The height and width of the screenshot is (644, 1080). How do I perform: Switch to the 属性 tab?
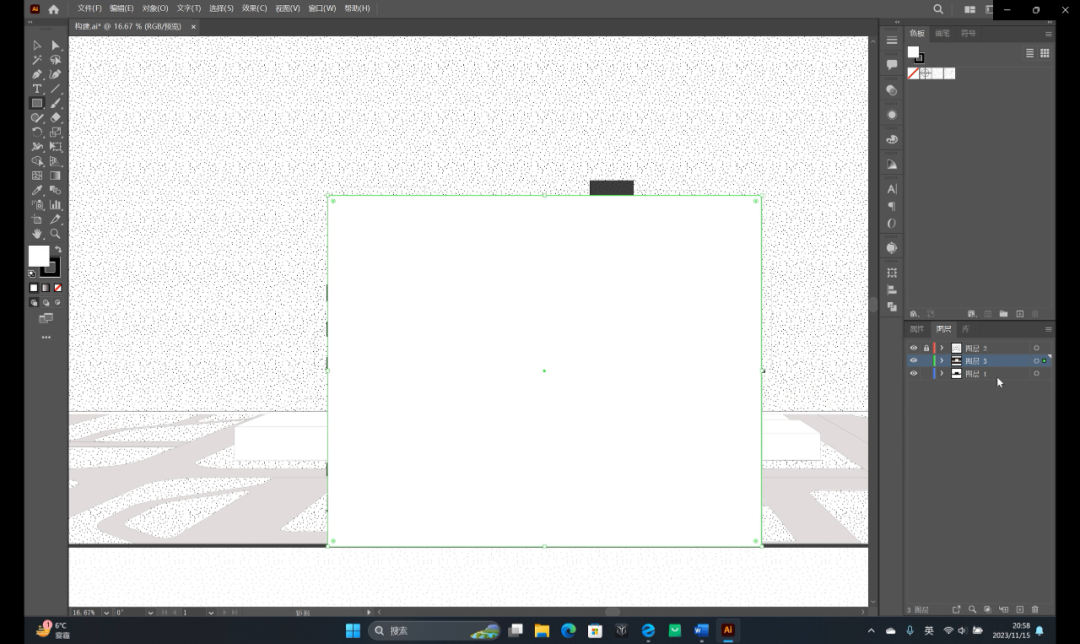click(917, 329)
